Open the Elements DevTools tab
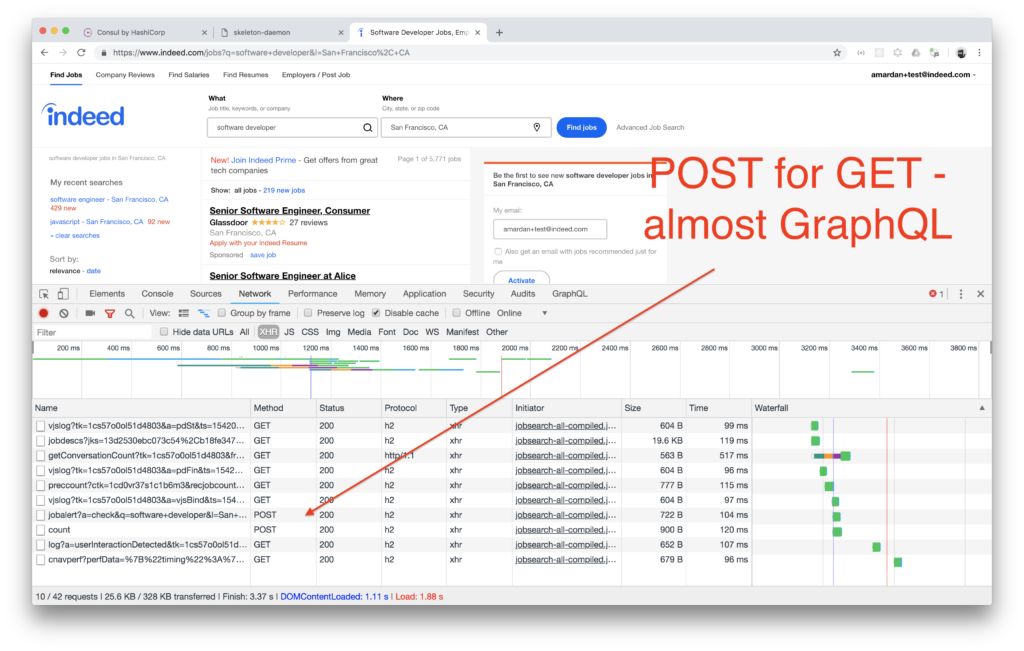 (106, 294)
